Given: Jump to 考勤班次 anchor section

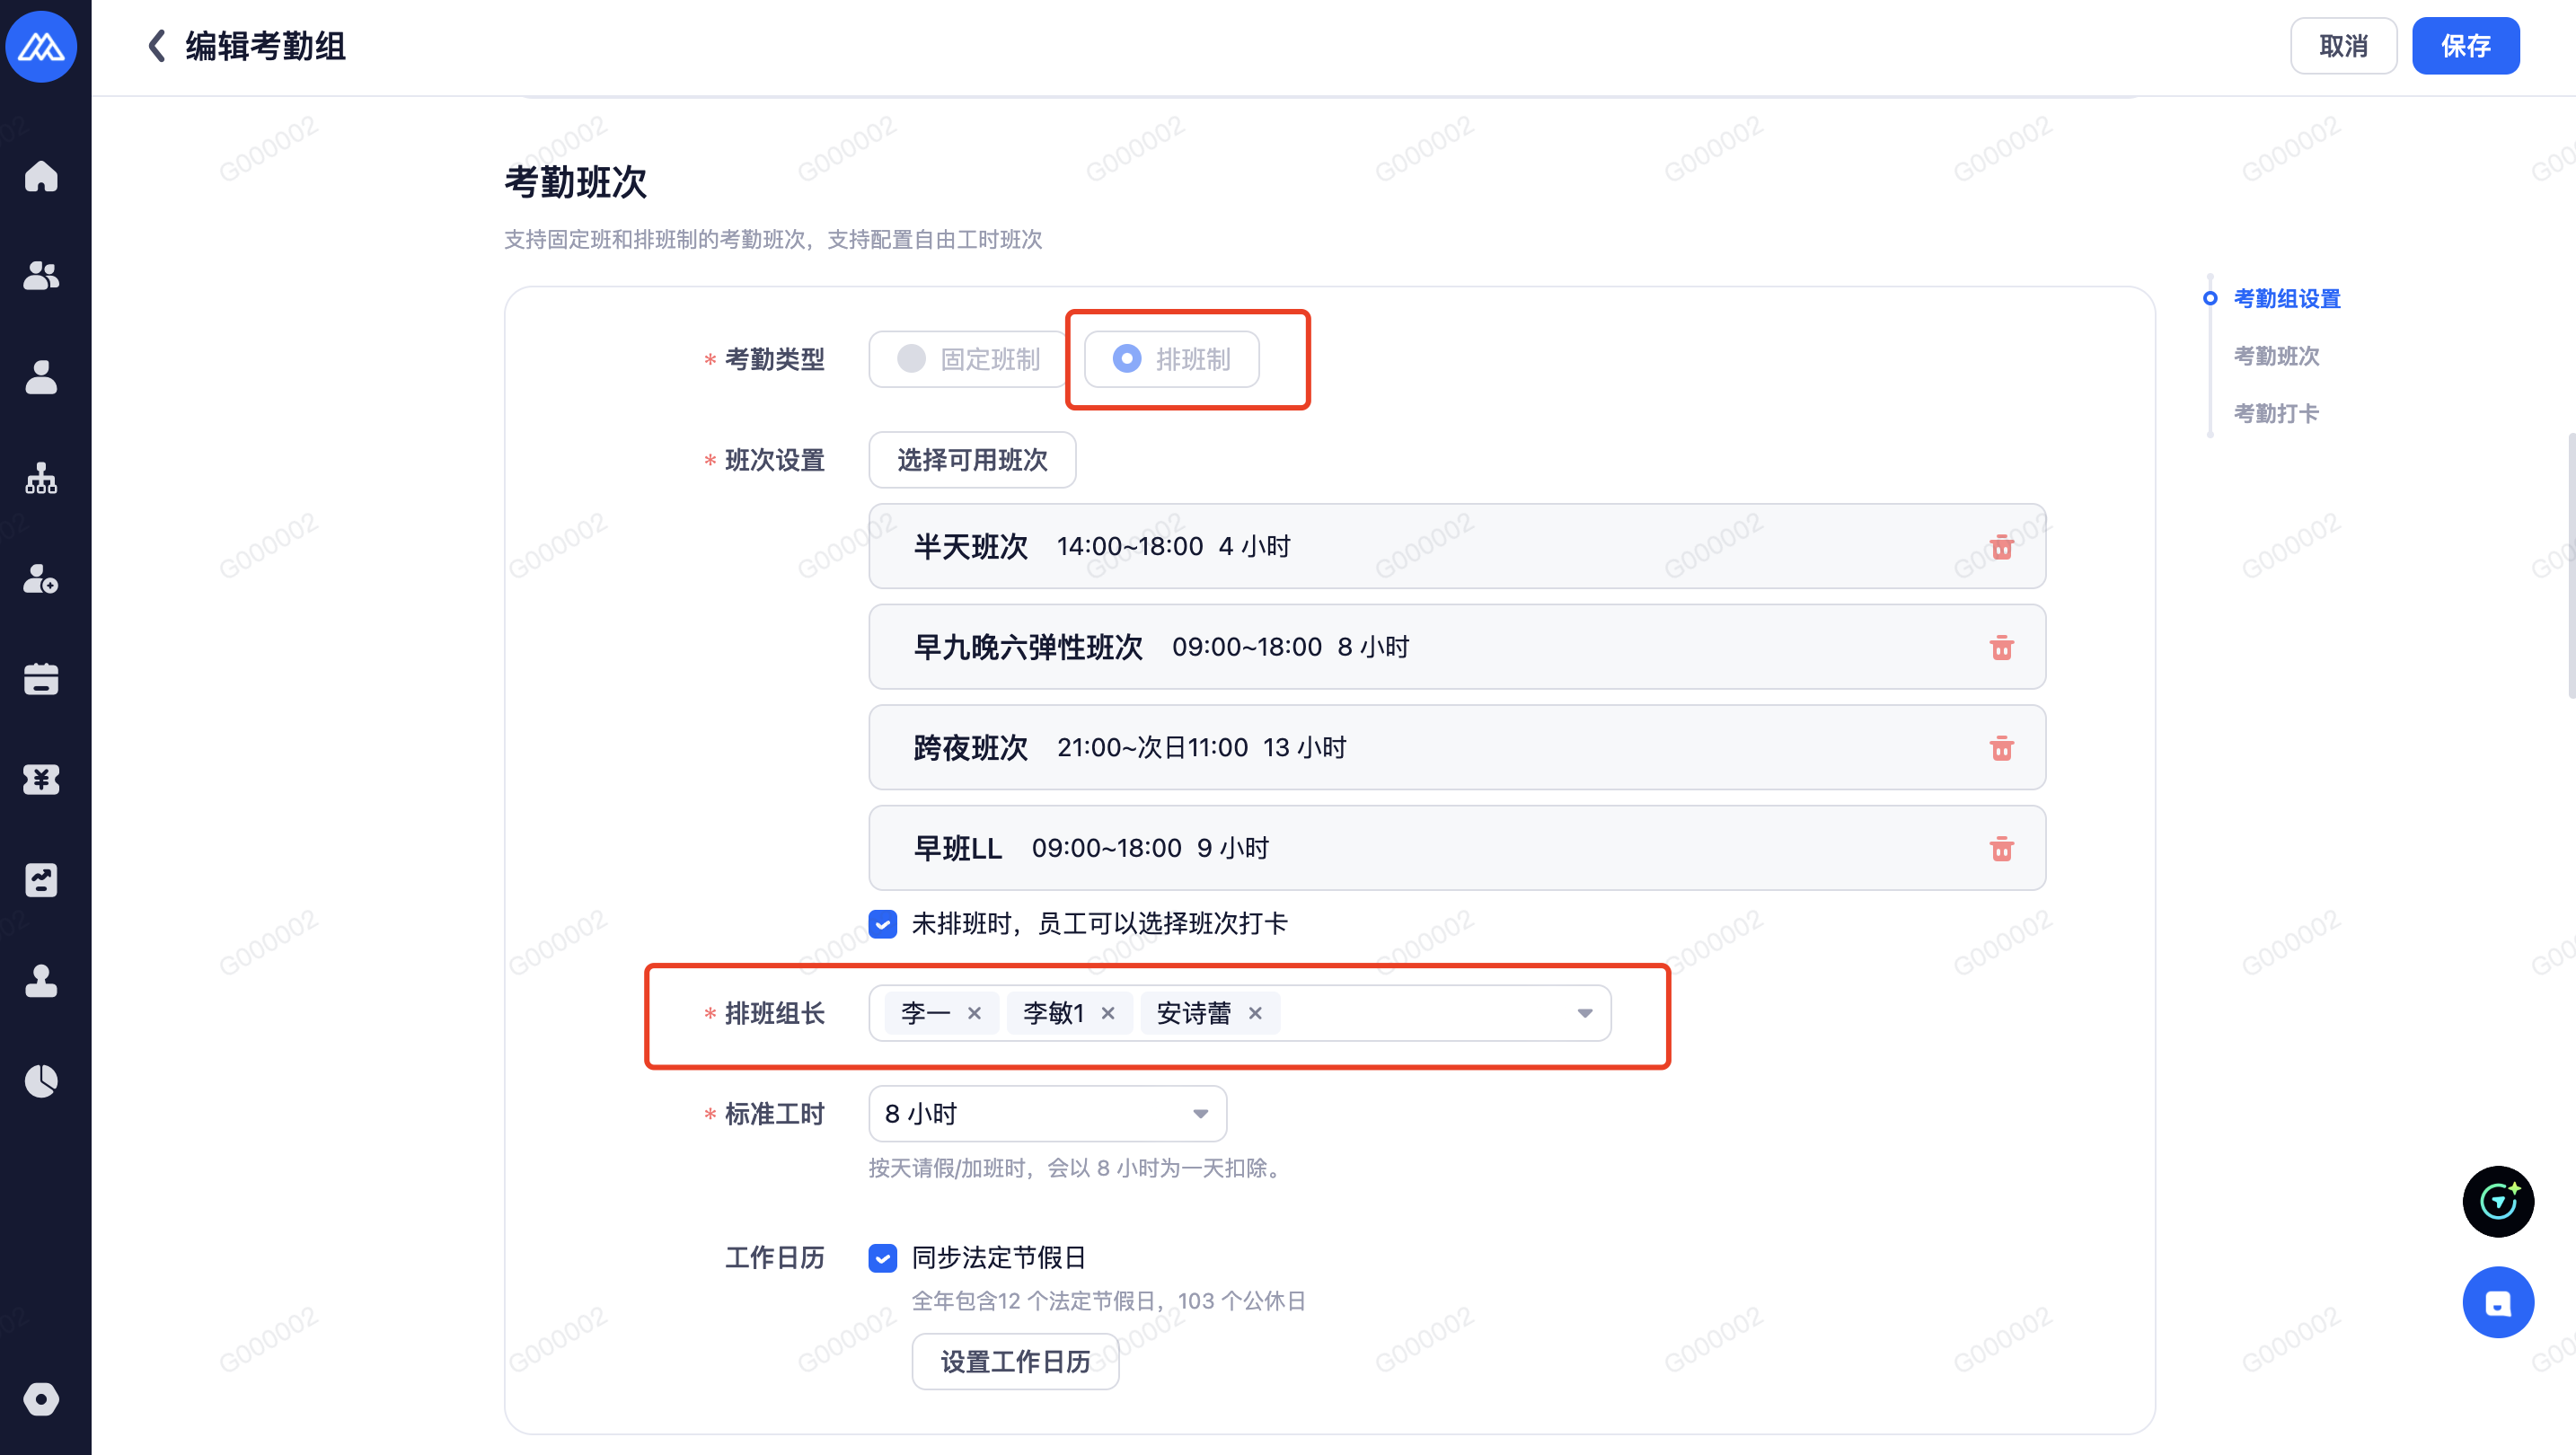Looking at the screenshot, I should [x=2276, y=356].
